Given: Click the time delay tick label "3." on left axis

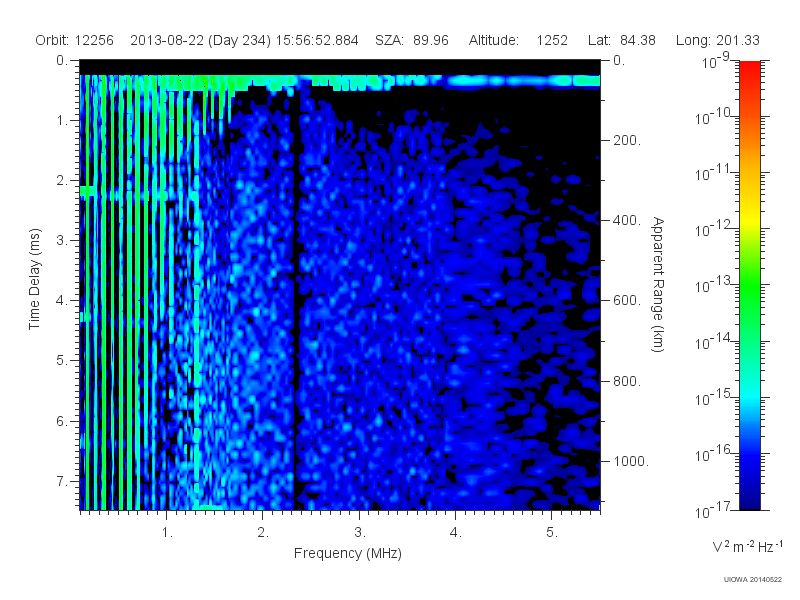Looking at the screenshot, I should pyautogui.click(x=62, y=240).
